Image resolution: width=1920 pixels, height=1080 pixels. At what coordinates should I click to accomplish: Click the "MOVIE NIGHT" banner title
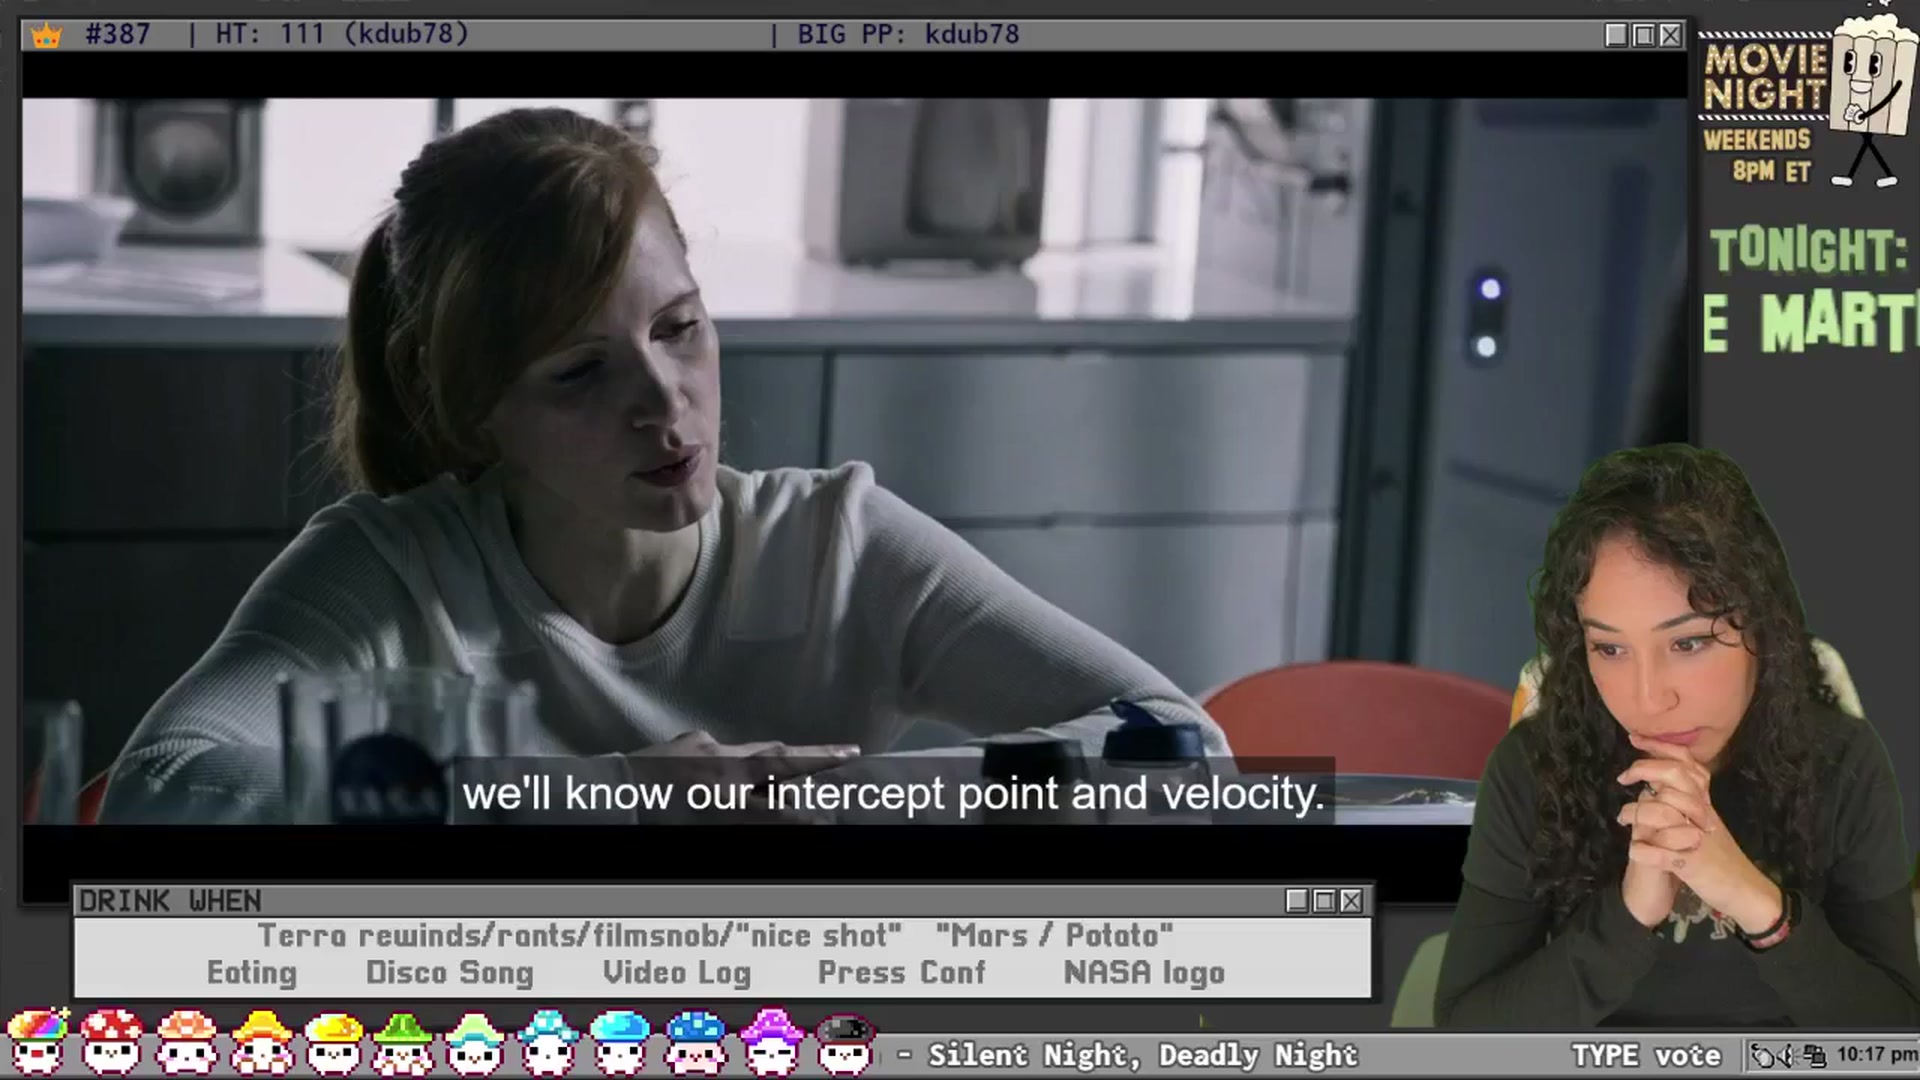(x=1765, y=76)
